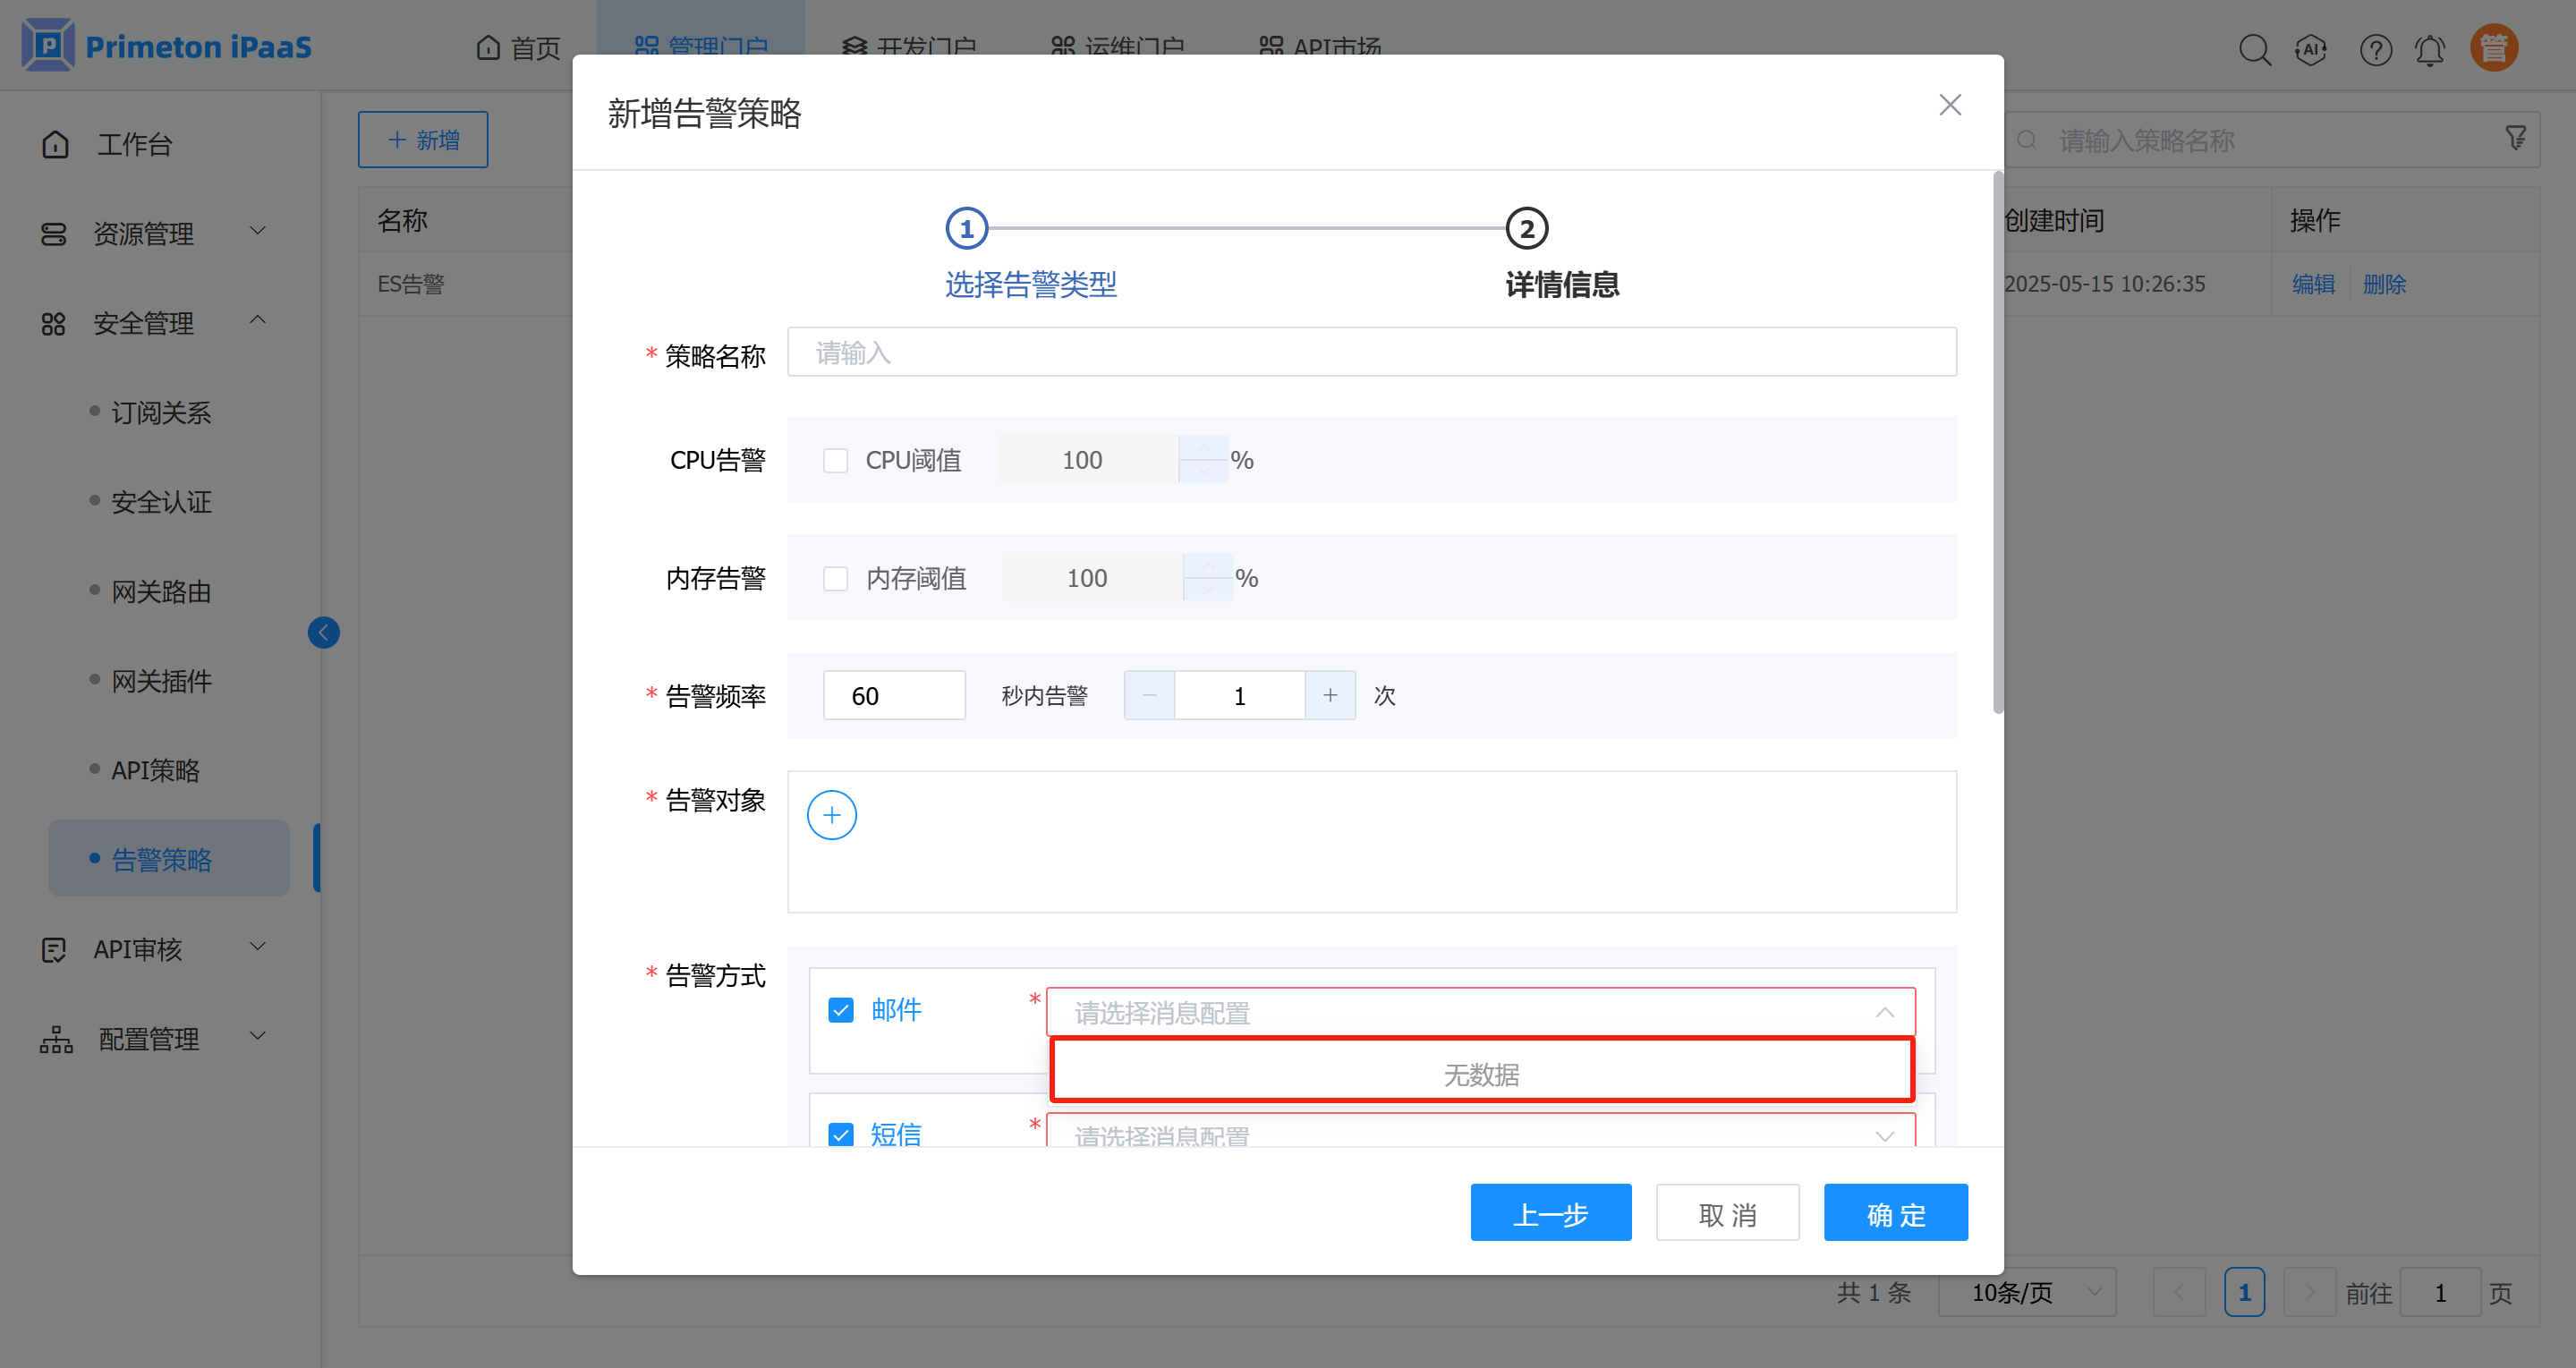2576x1368 pixels.
Task: Collapse the 邮件 message config dropdown
Action: pyautogui.click(x=1884, y=1012)
